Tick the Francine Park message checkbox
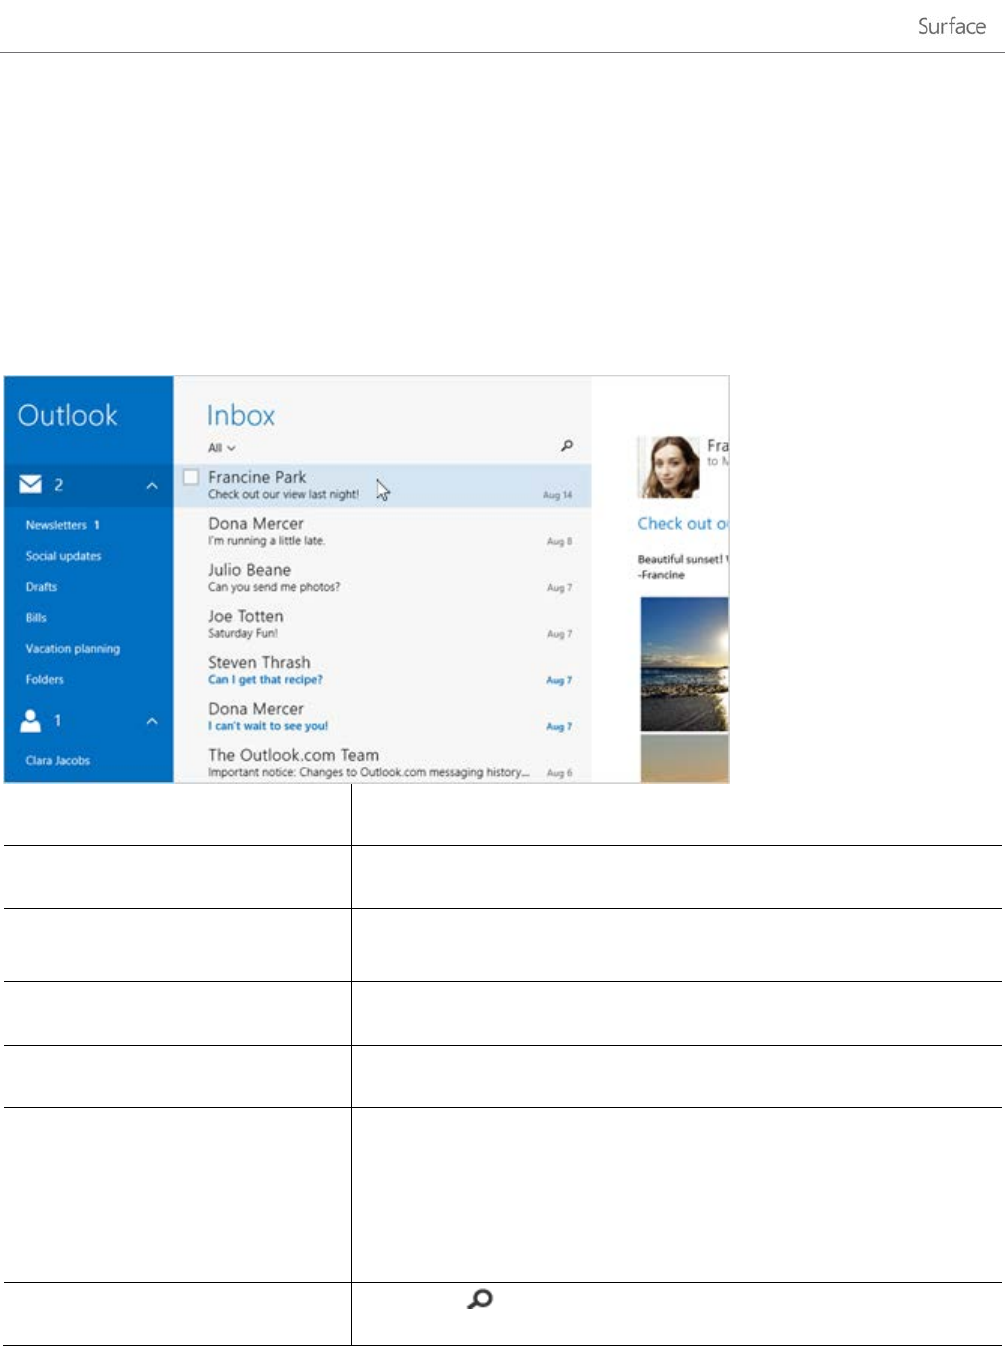The width and height of the screenshot is (1005, 1346). 191,478
